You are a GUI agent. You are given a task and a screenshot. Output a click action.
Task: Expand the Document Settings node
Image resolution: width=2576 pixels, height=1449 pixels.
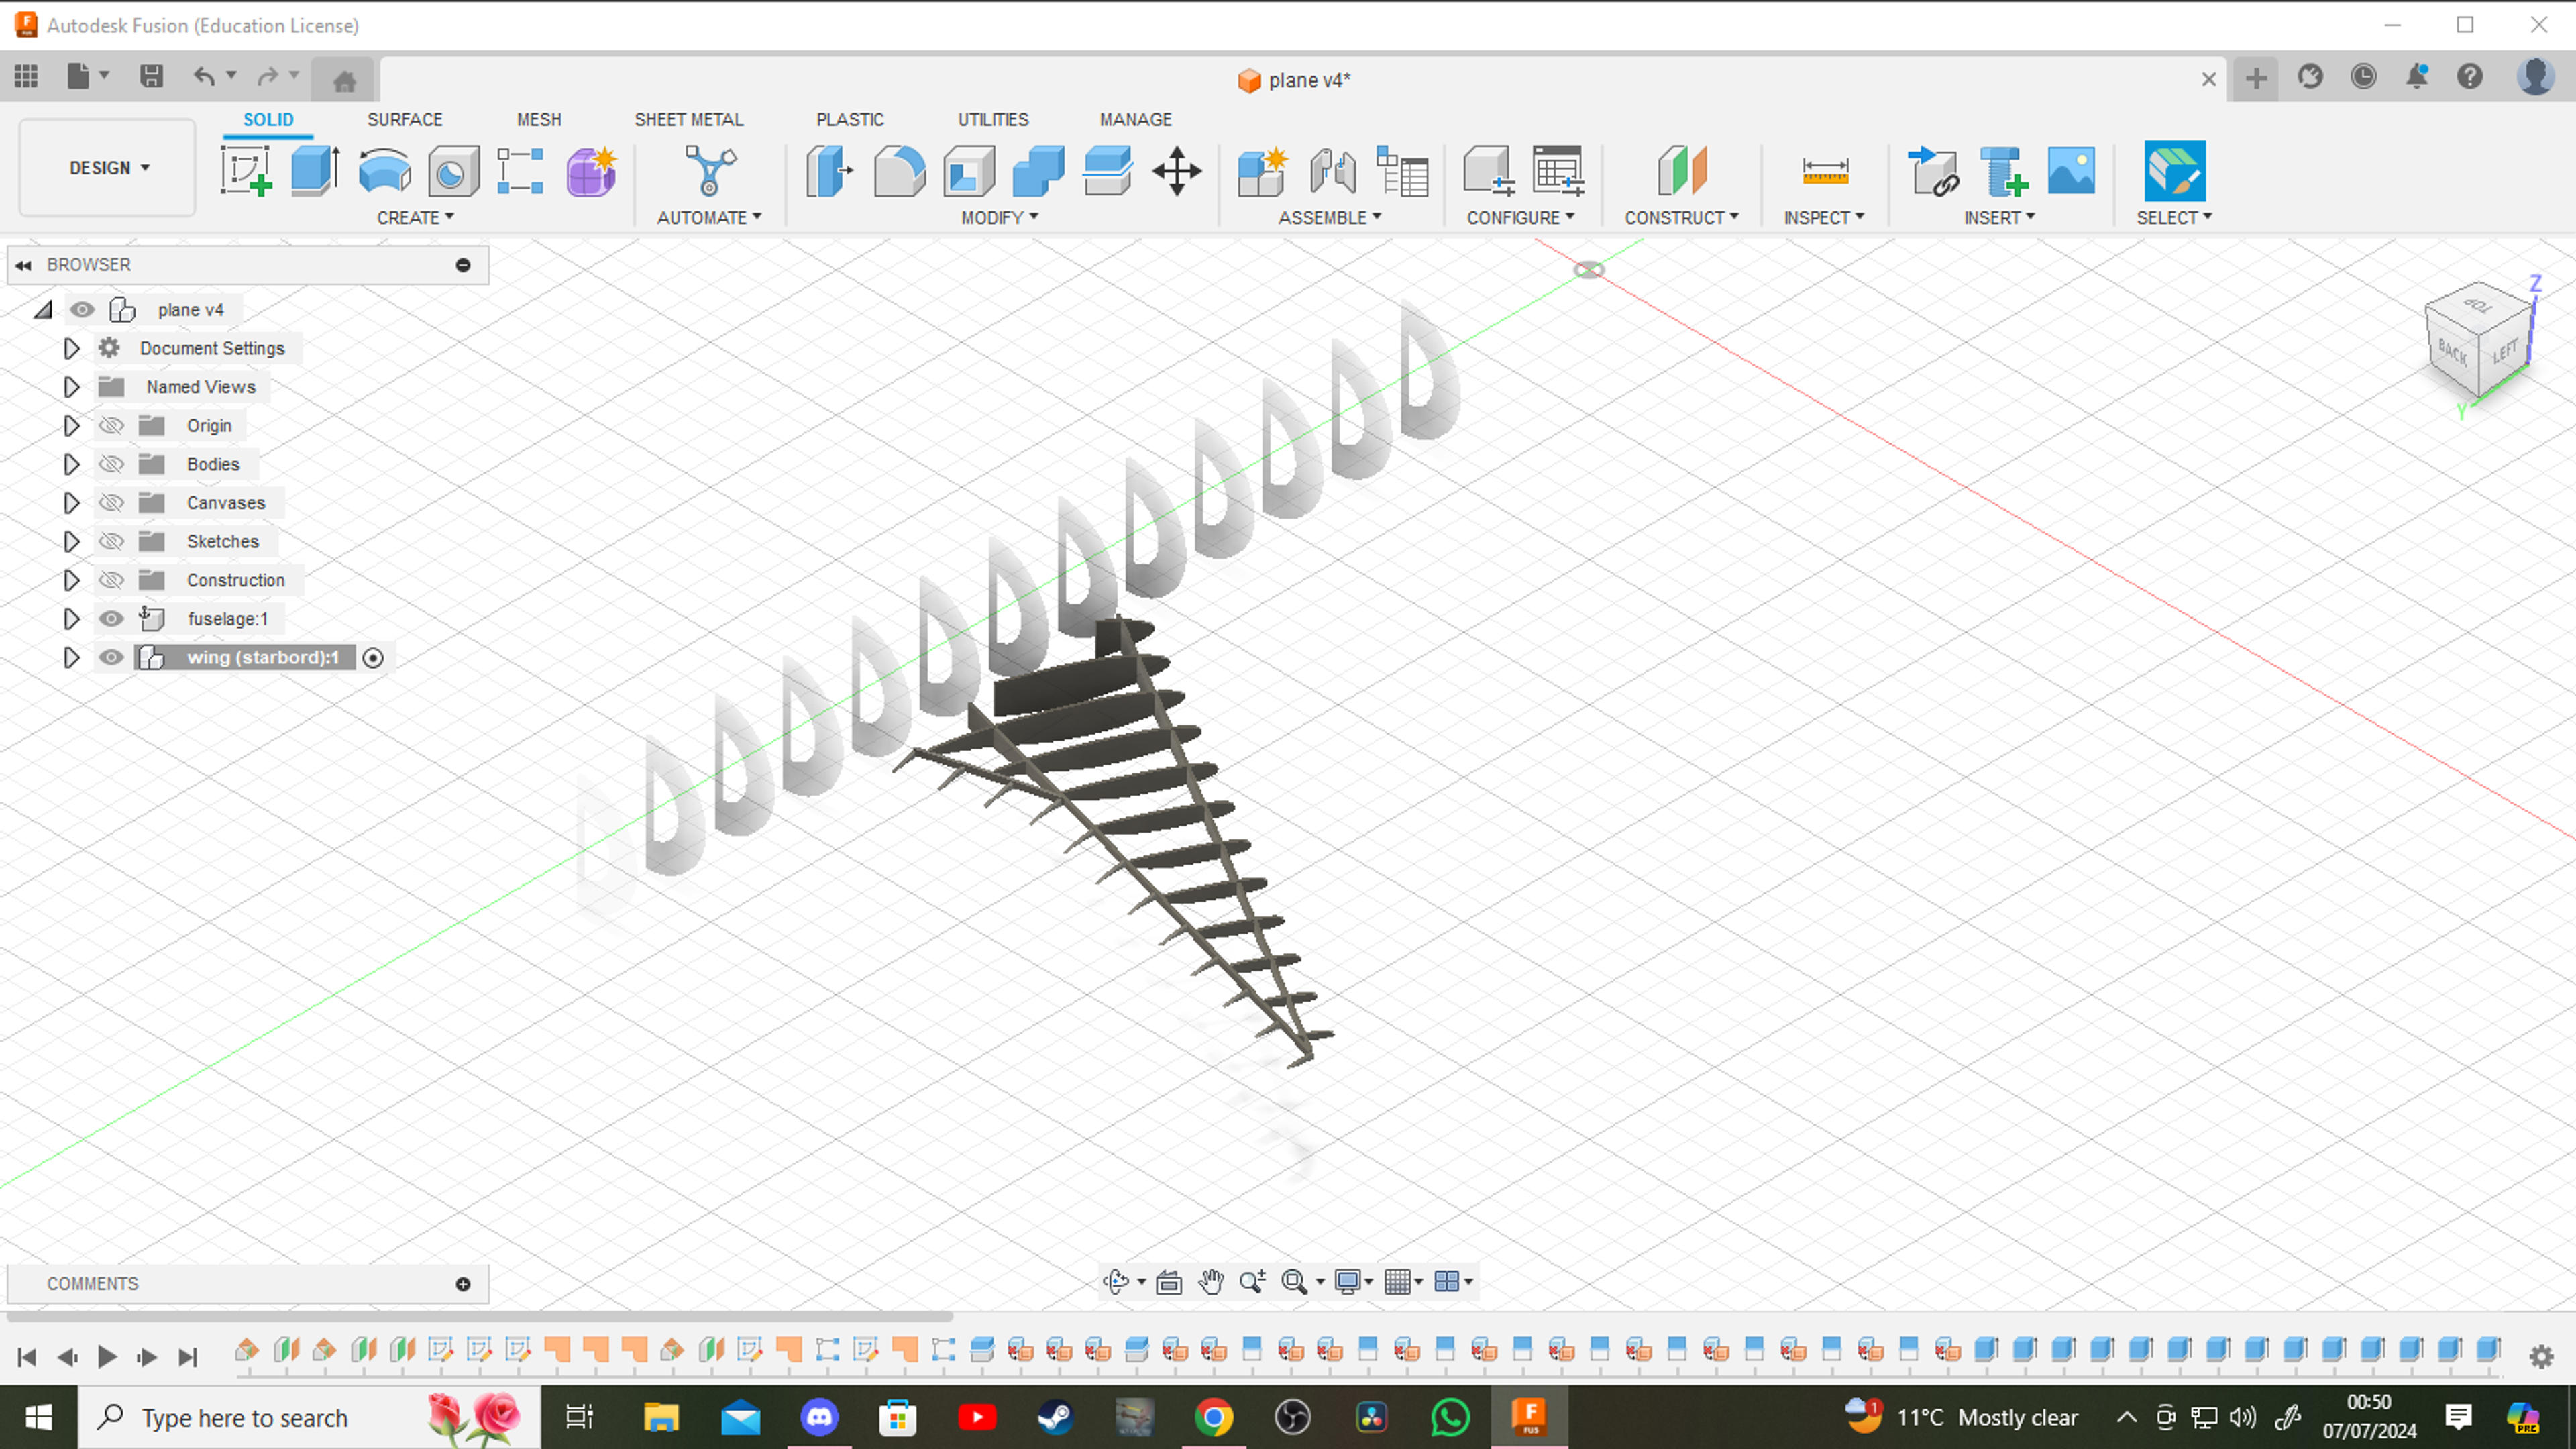71,348
